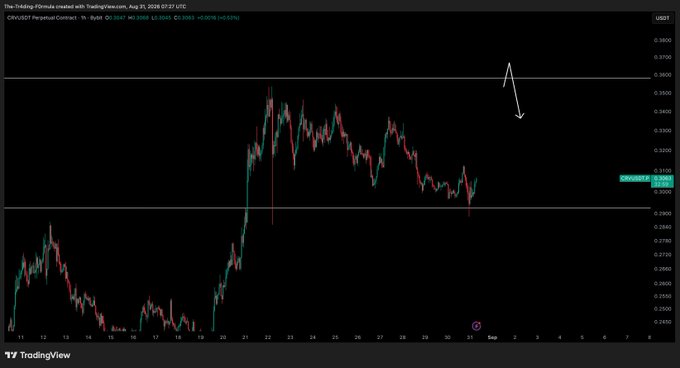Viewport: 680px width, 368px height.
Task: Click the 0.3800 price axis label
Action: coord(662,40)
